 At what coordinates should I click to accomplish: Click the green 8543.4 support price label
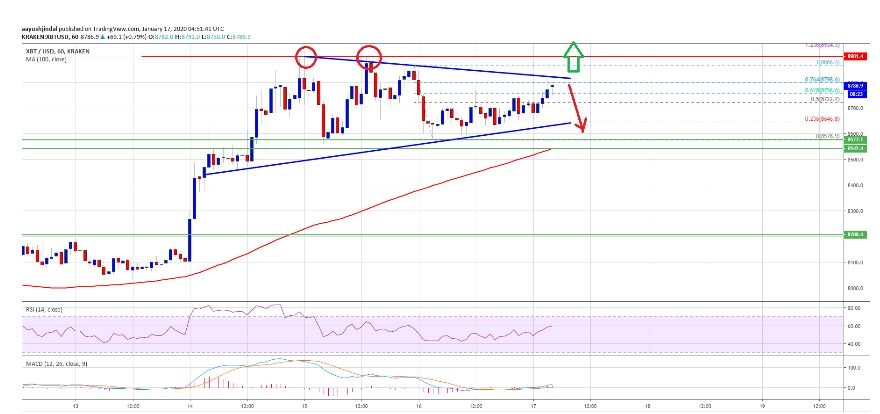click(x=855, y=148)
